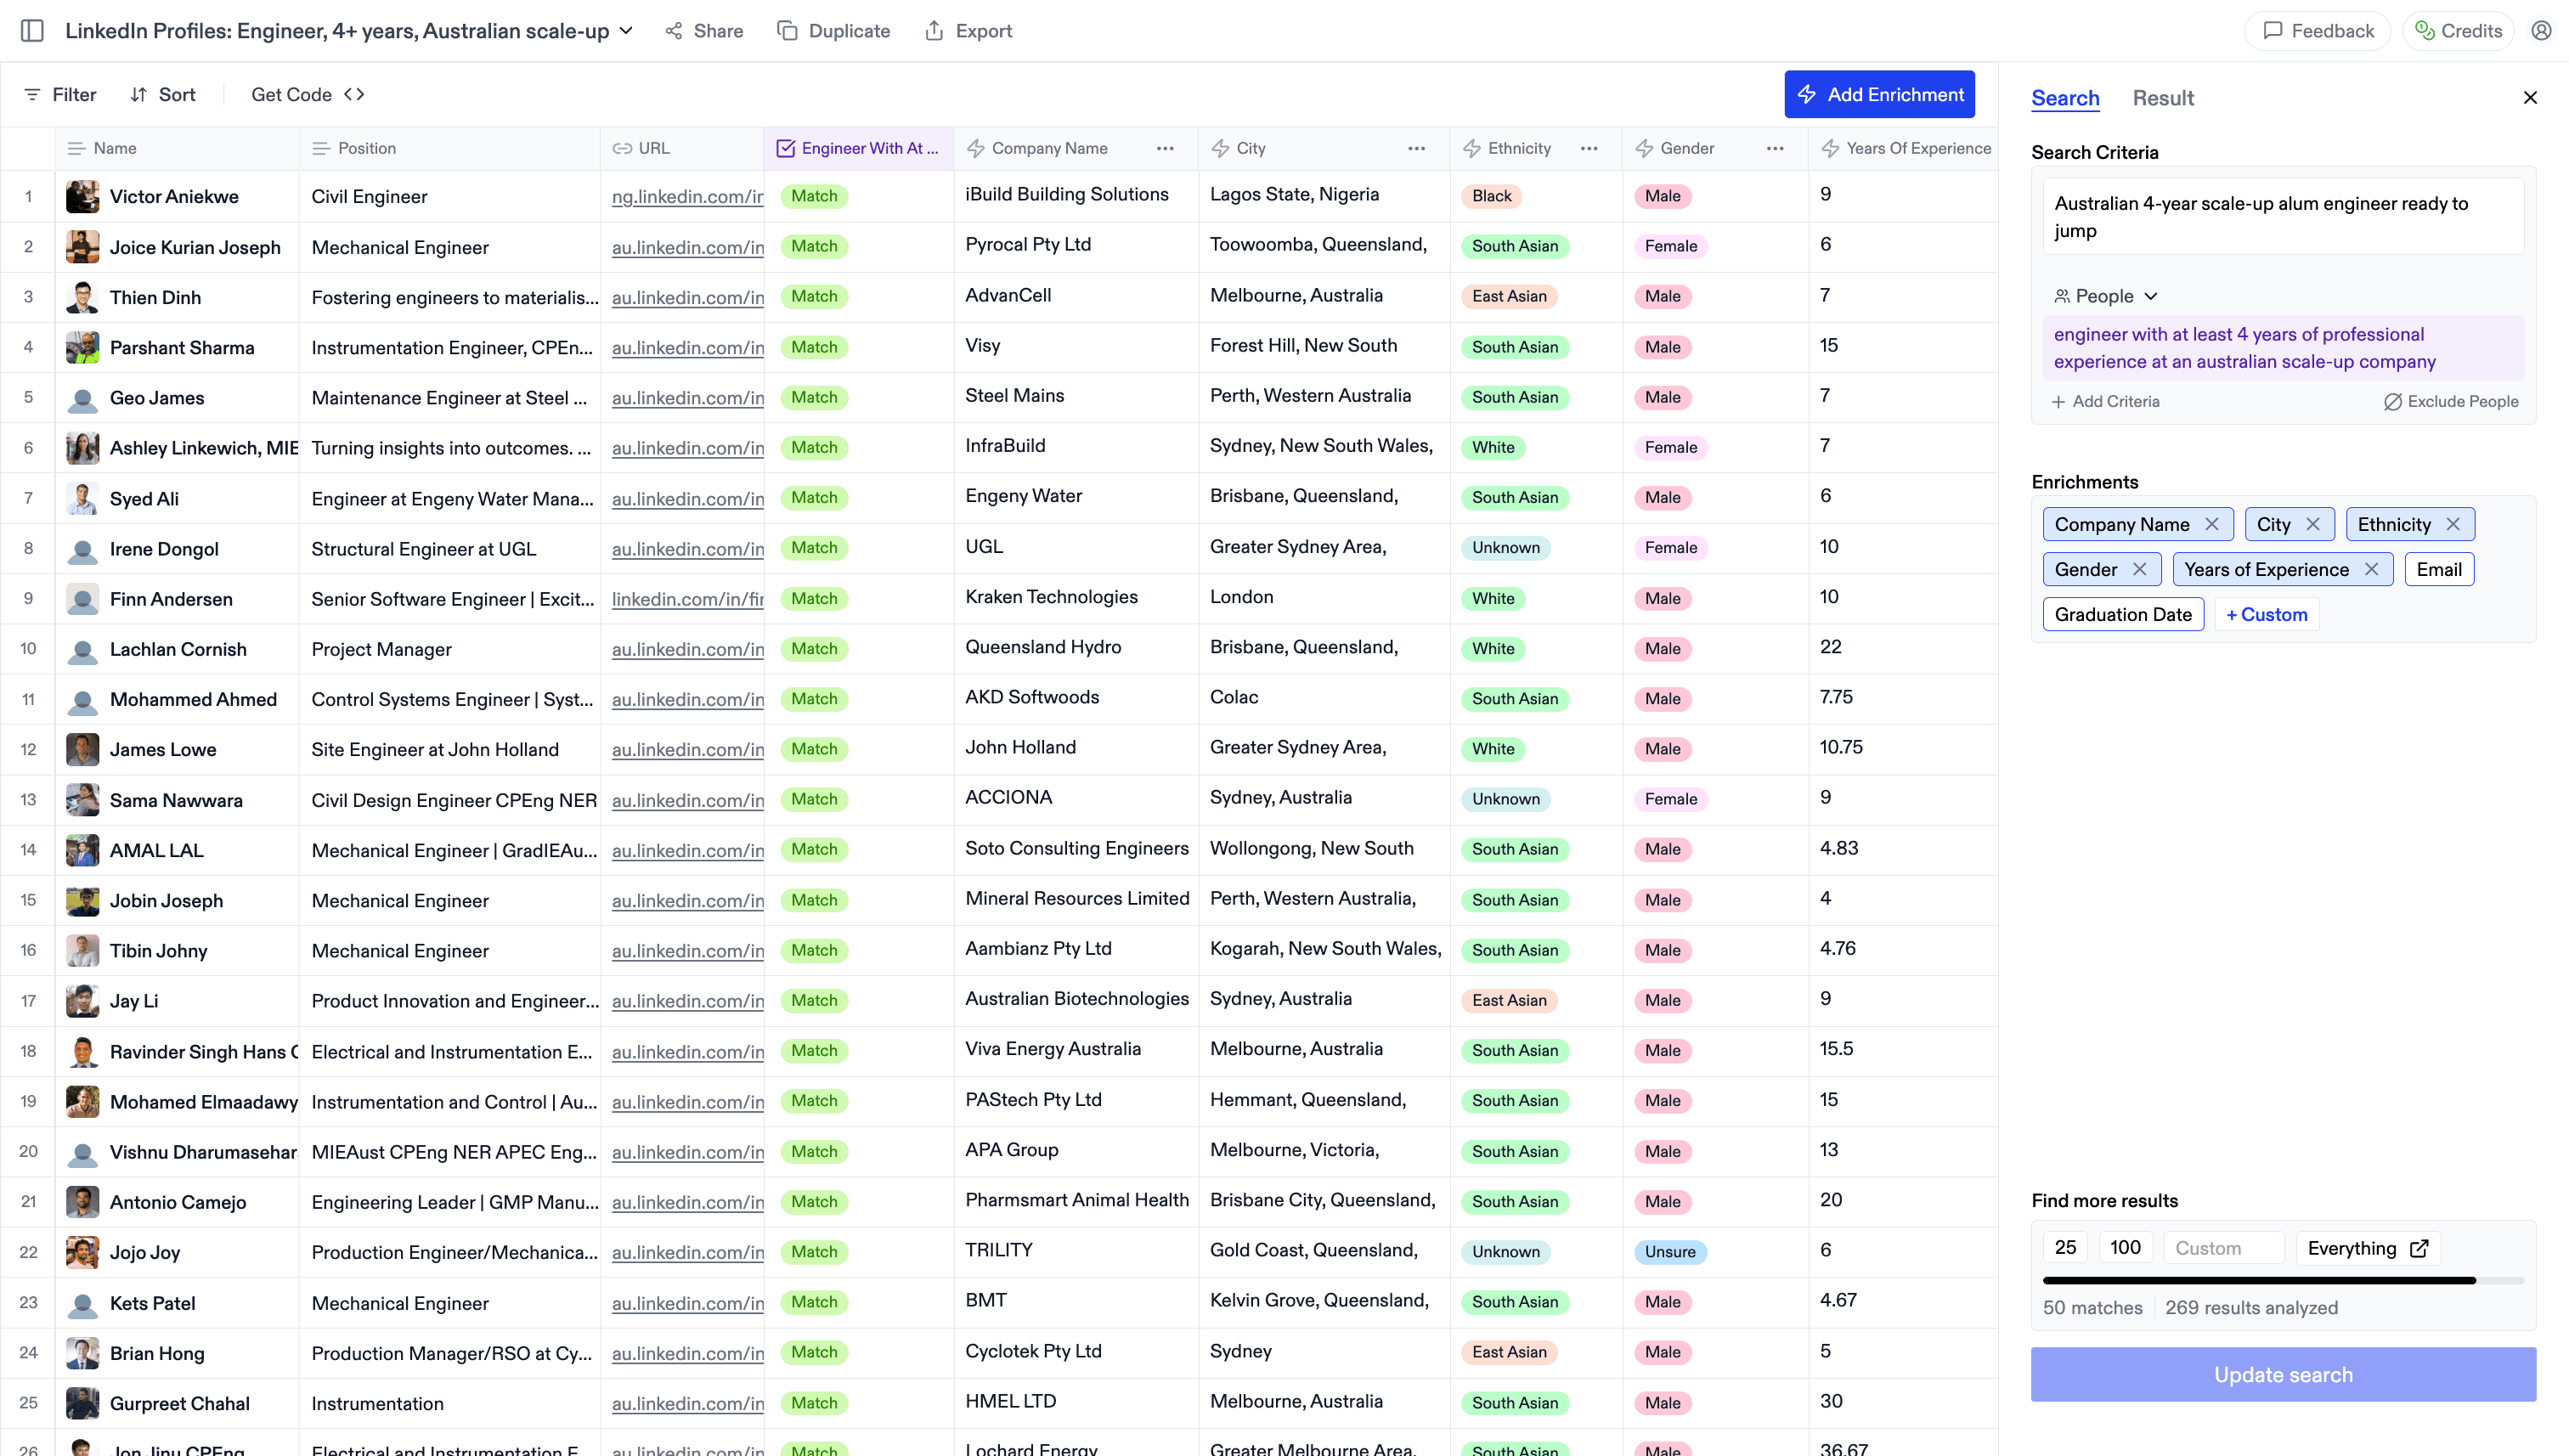This screenshot has height=1456, width=2569.
Task: Open the Sort control
Action: 162,94
